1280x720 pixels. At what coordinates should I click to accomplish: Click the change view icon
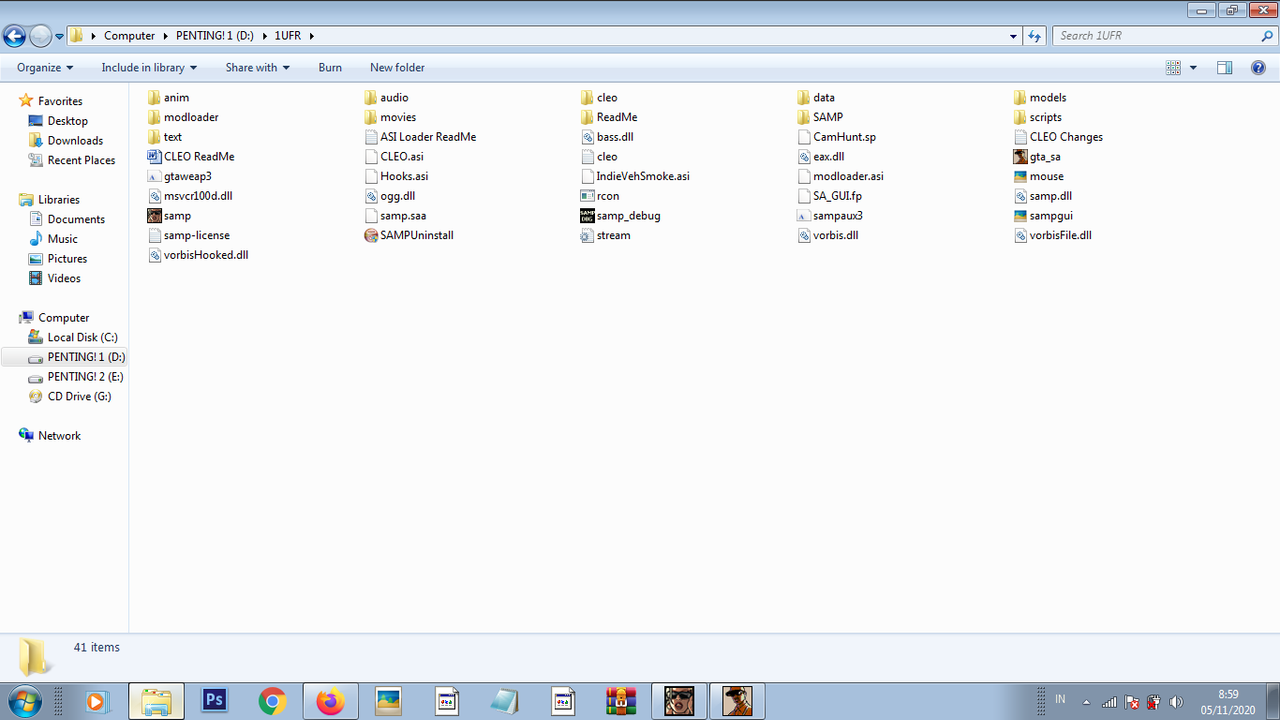coord(1174,68)
